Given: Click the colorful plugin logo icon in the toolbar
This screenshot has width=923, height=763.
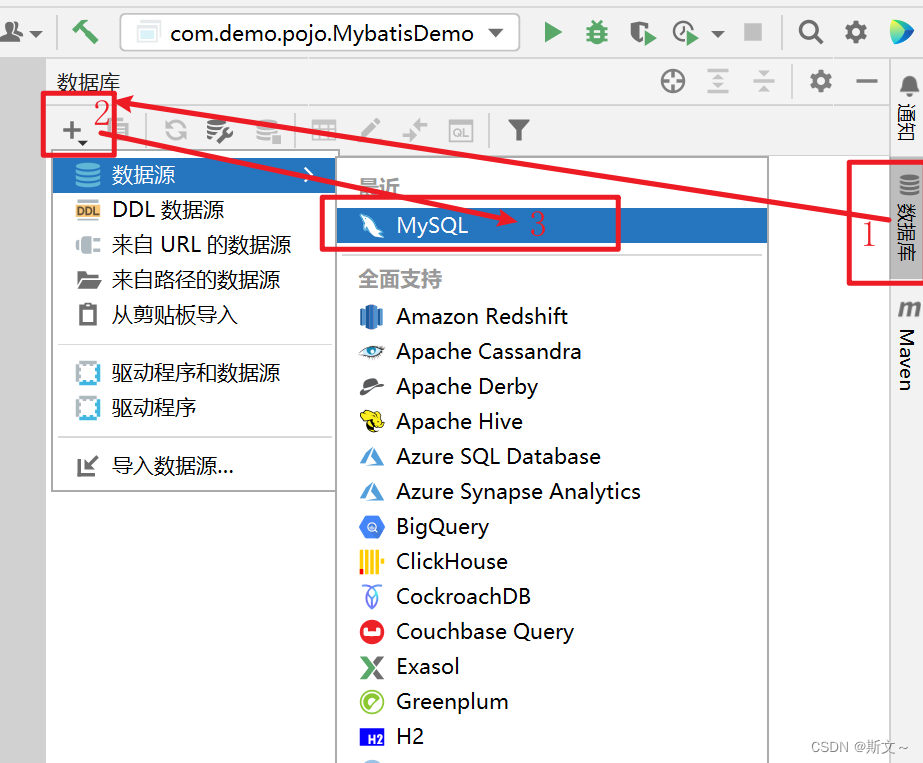Looking at the screenshot, I should click(901, 32).
